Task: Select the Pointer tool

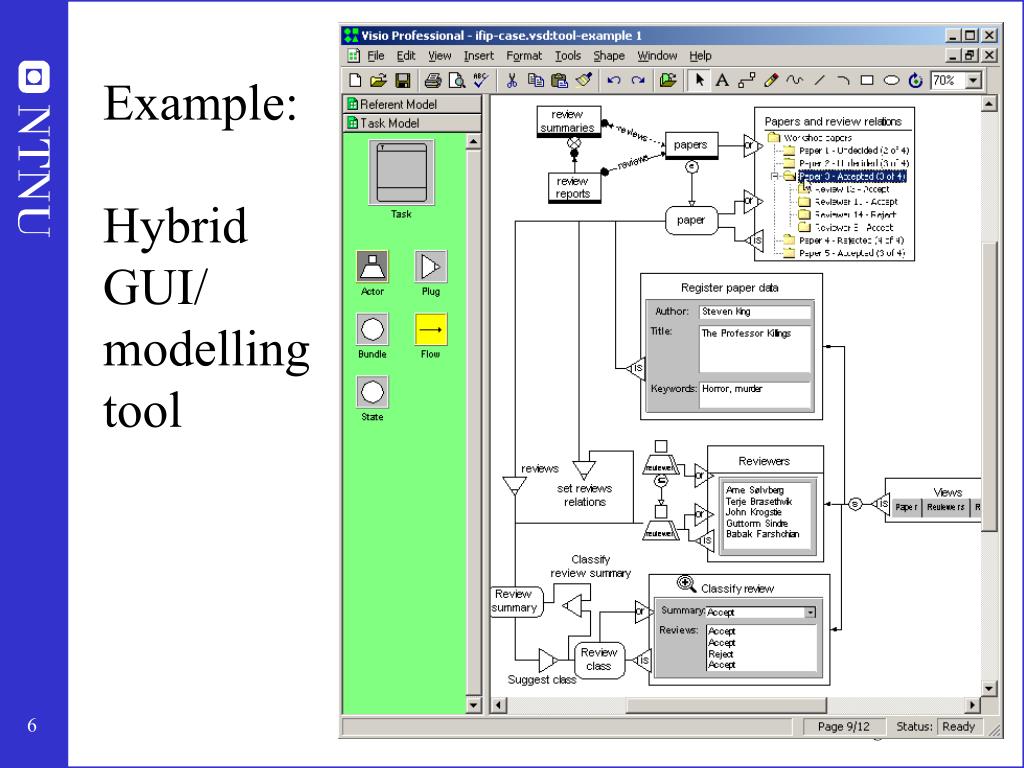Action: (699, 80)
